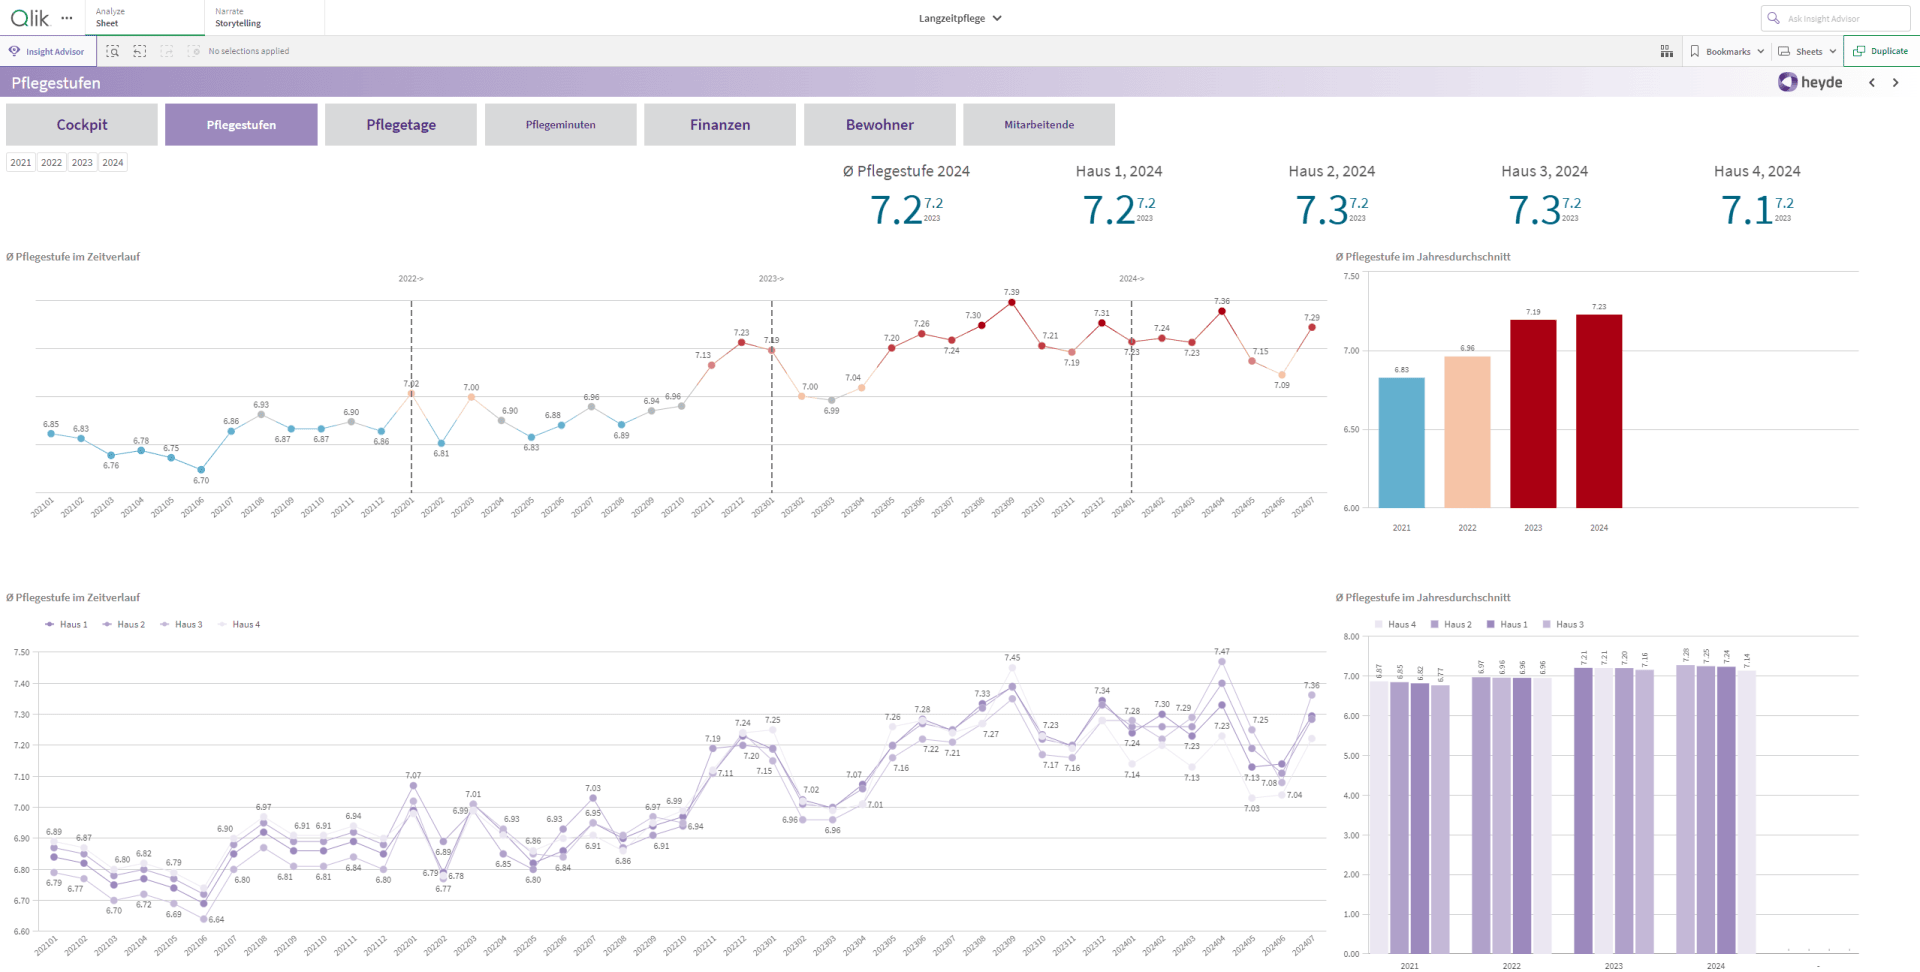Step back in selections icon
Viewport: 1920px width, 972px height.
tap(140, 51)
